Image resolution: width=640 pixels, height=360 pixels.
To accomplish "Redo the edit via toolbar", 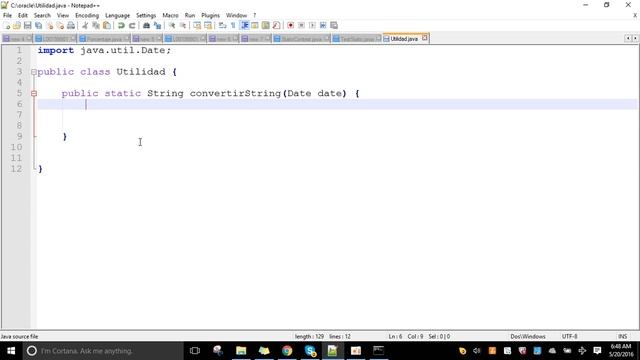I will coord(132,25).
